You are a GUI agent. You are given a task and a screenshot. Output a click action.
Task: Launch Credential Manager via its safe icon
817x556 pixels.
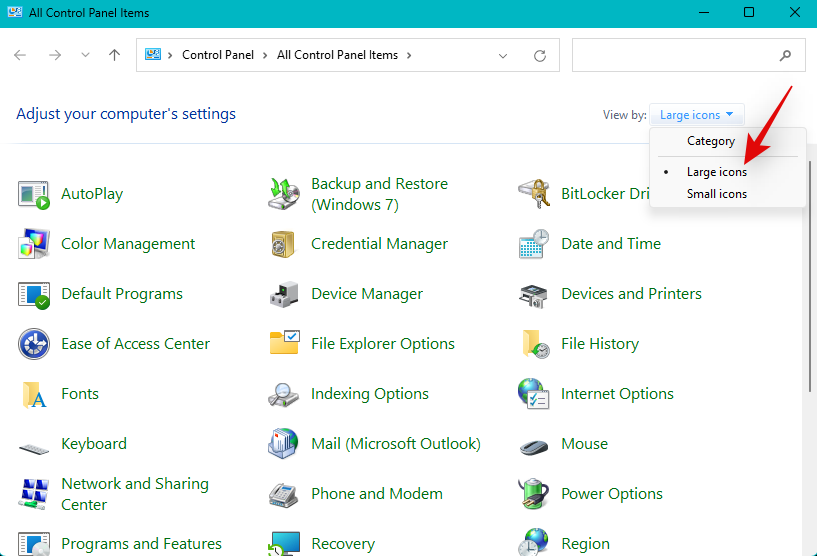tap(284, 244)
